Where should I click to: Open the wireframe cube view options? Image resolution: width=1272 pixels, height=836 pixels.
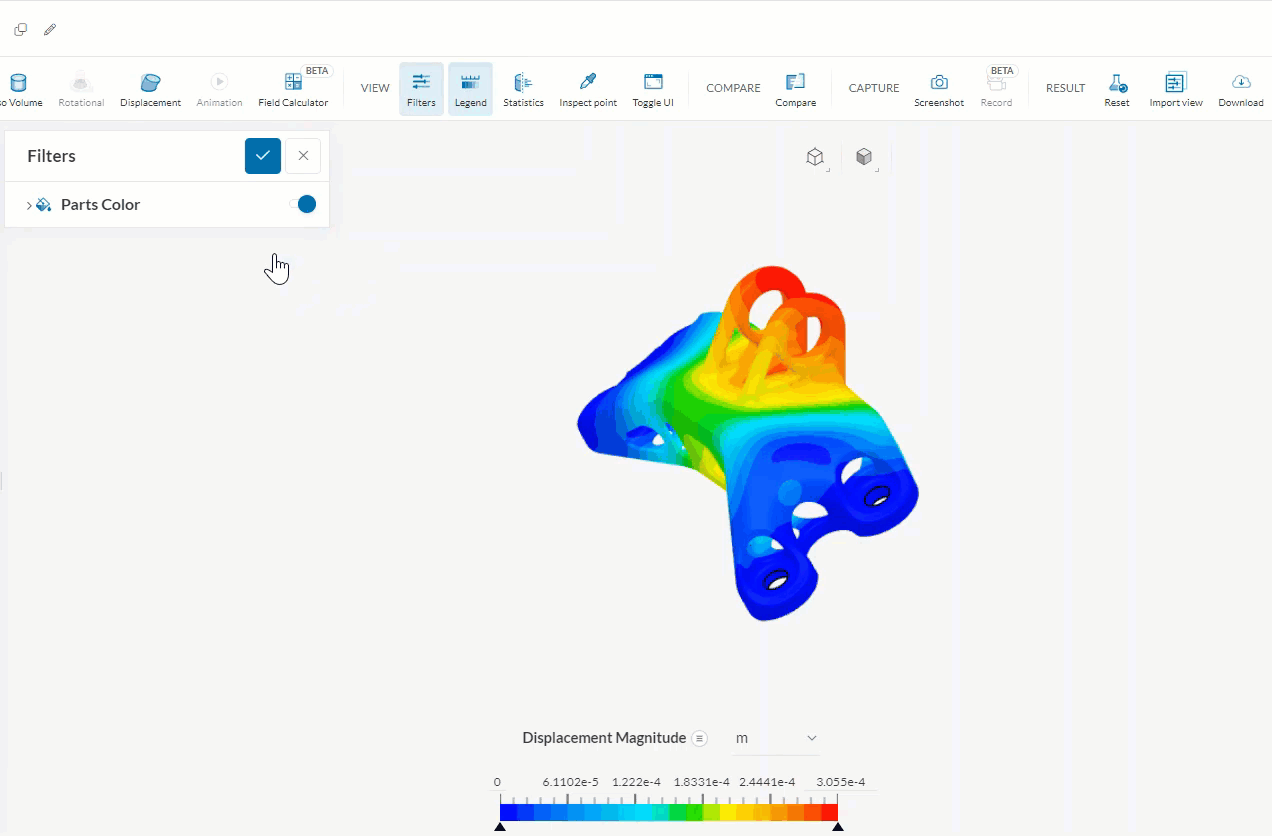pyautogui.click(x=816, y=157)
